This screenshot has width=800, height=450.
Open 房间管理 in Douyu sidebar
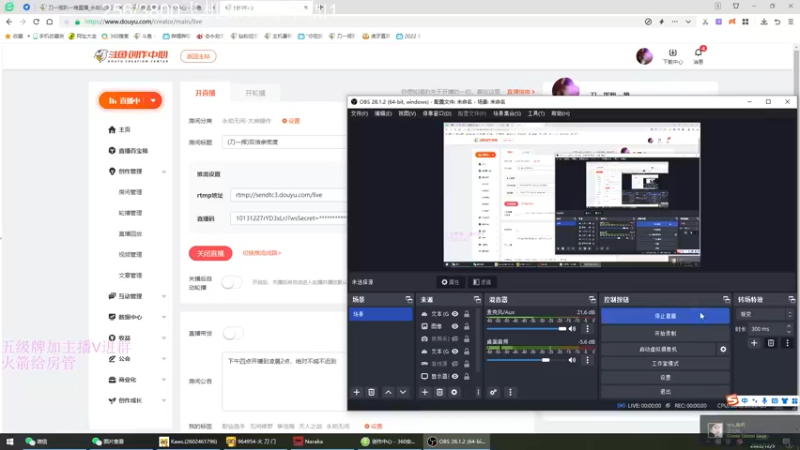tap(130, 192)
